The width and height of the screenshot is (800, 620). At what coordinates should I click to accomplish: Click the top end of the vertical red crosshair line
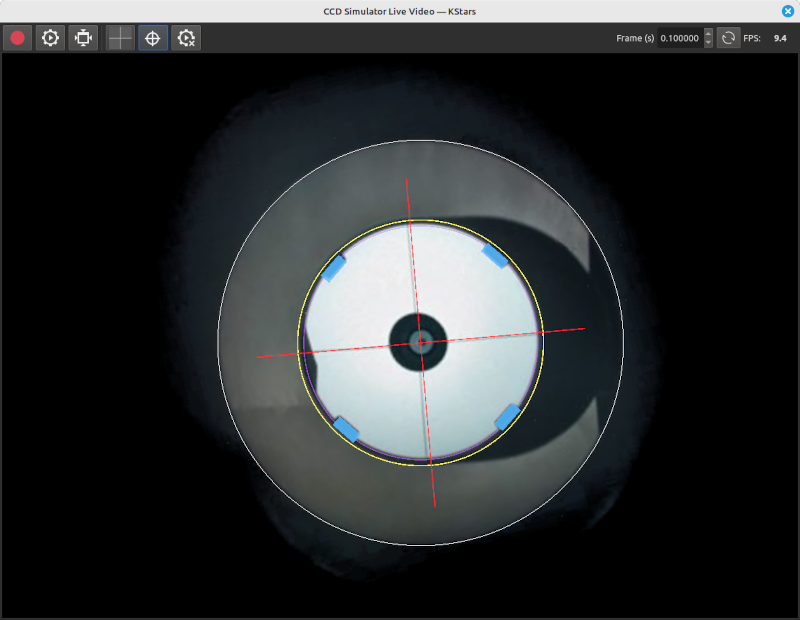[x=407, y=180]
